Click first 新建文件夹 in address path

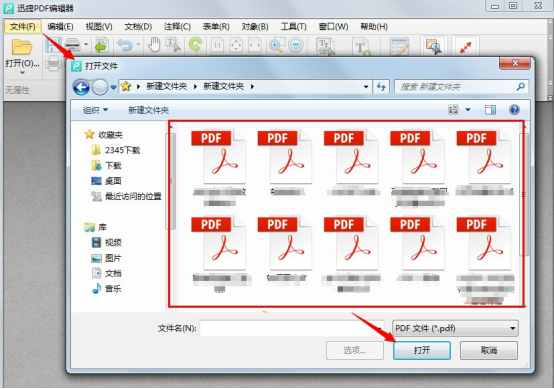(x=166, y=87)
